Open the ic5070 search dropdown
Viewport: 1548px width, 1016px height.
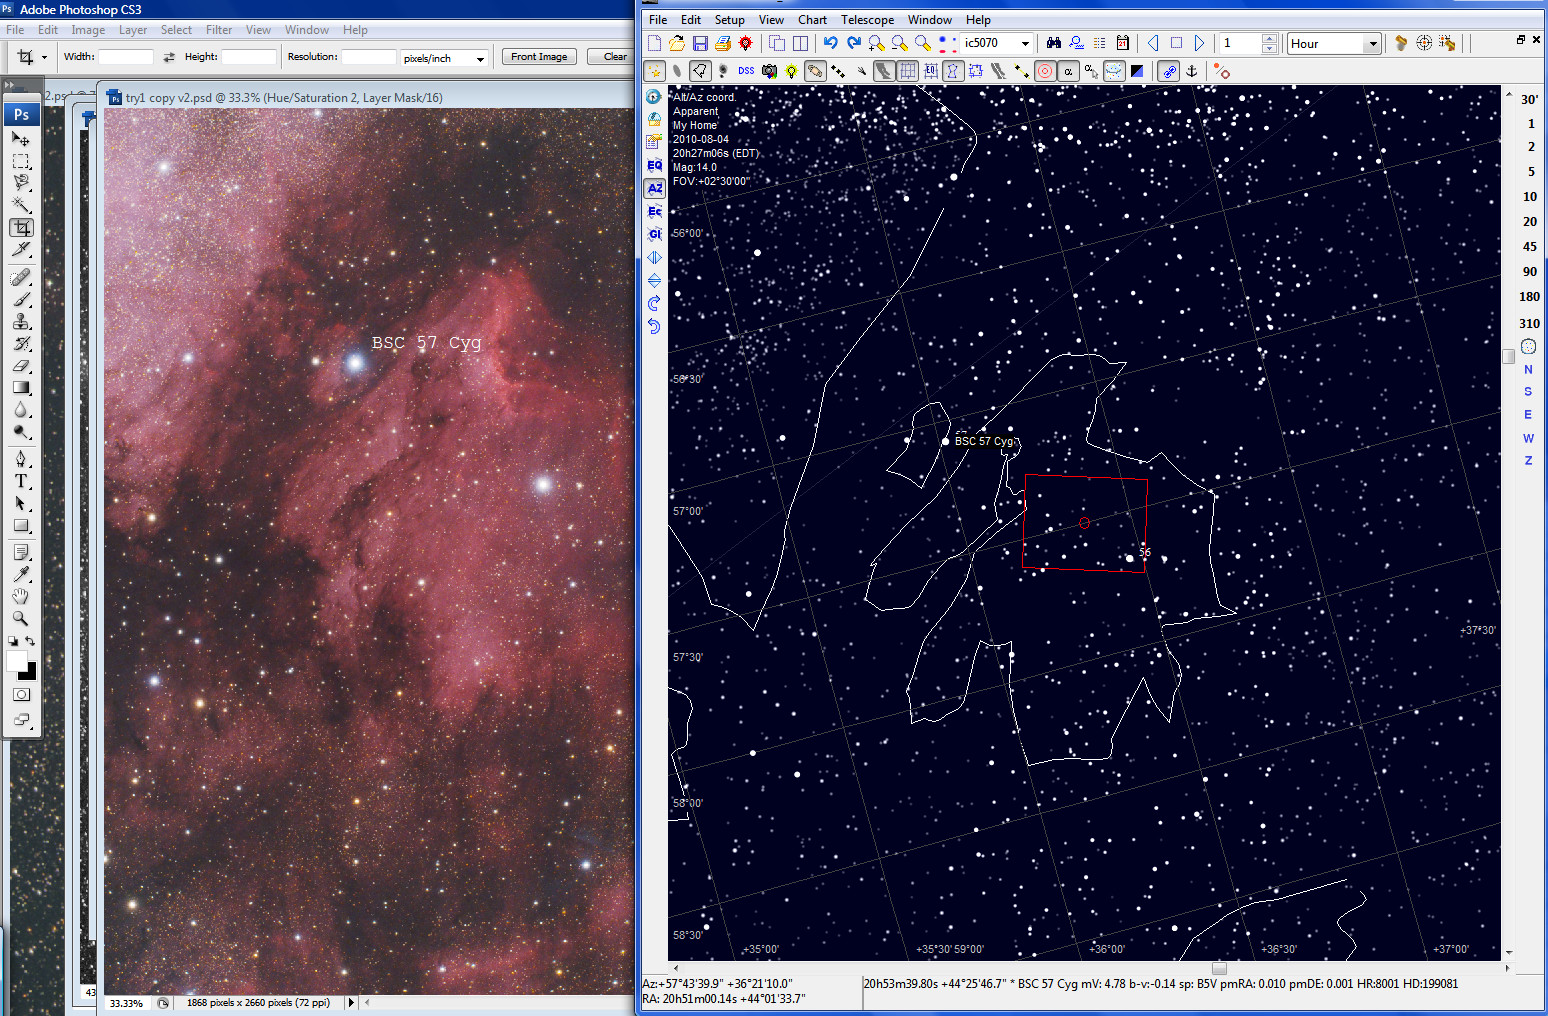pos(1025,43)
